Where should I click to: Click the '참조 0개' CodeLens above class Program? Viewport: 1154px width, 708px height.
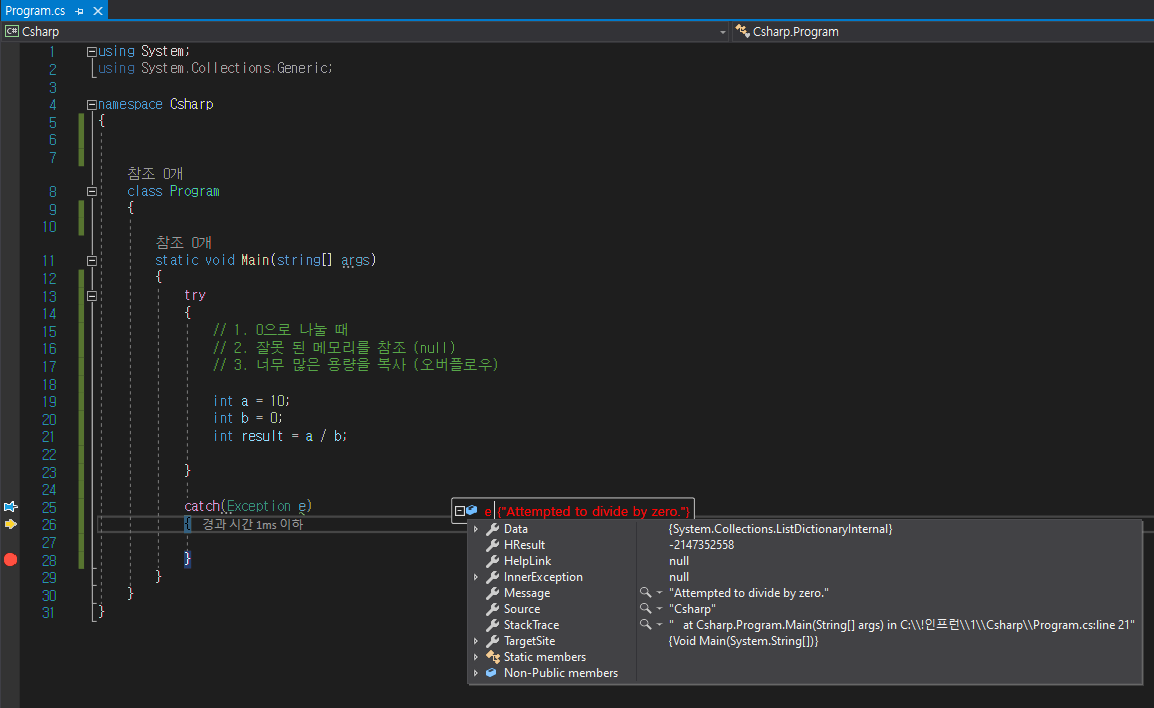pyautogui.click(x=155, y=174)
